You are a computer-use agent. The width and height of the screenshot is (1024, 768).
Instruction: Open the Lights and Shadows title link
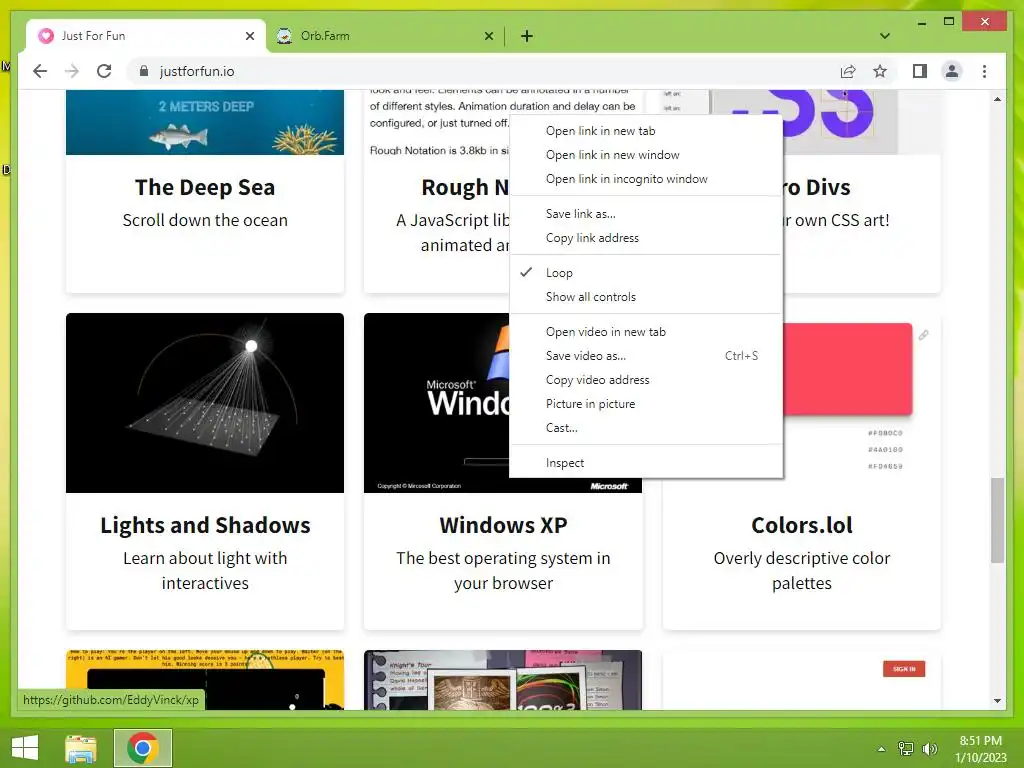tap(205, 525)
